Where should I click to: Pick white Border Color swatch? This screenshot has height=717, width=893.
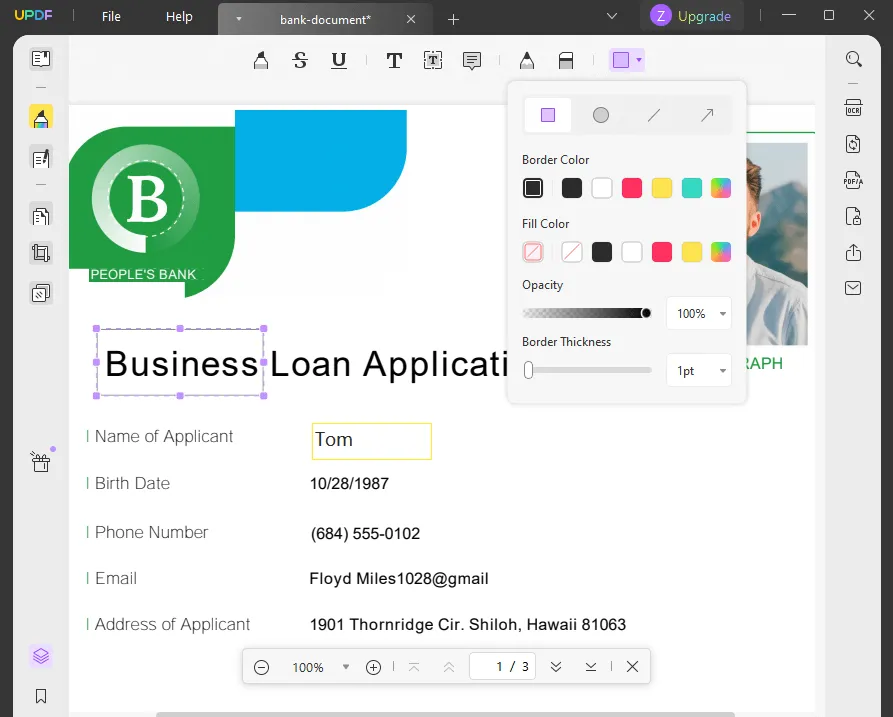[602, 188]
